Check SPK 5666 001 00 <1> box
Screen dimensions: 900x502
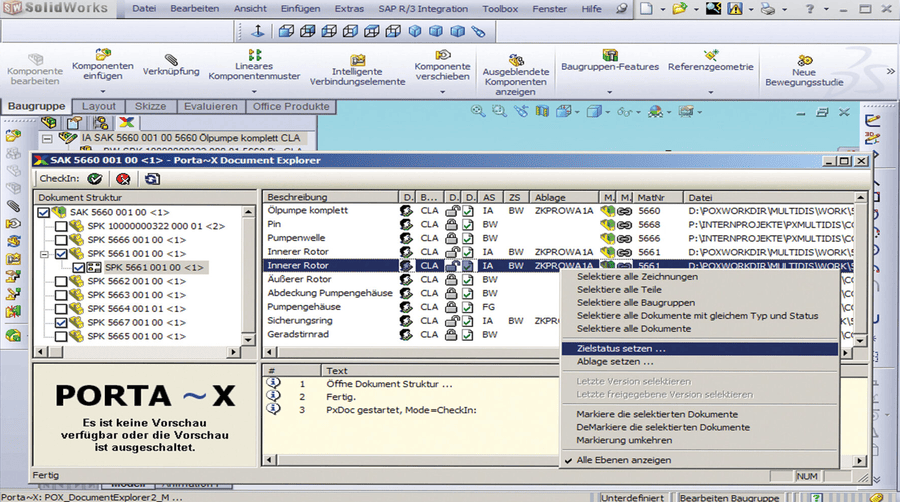61,240
